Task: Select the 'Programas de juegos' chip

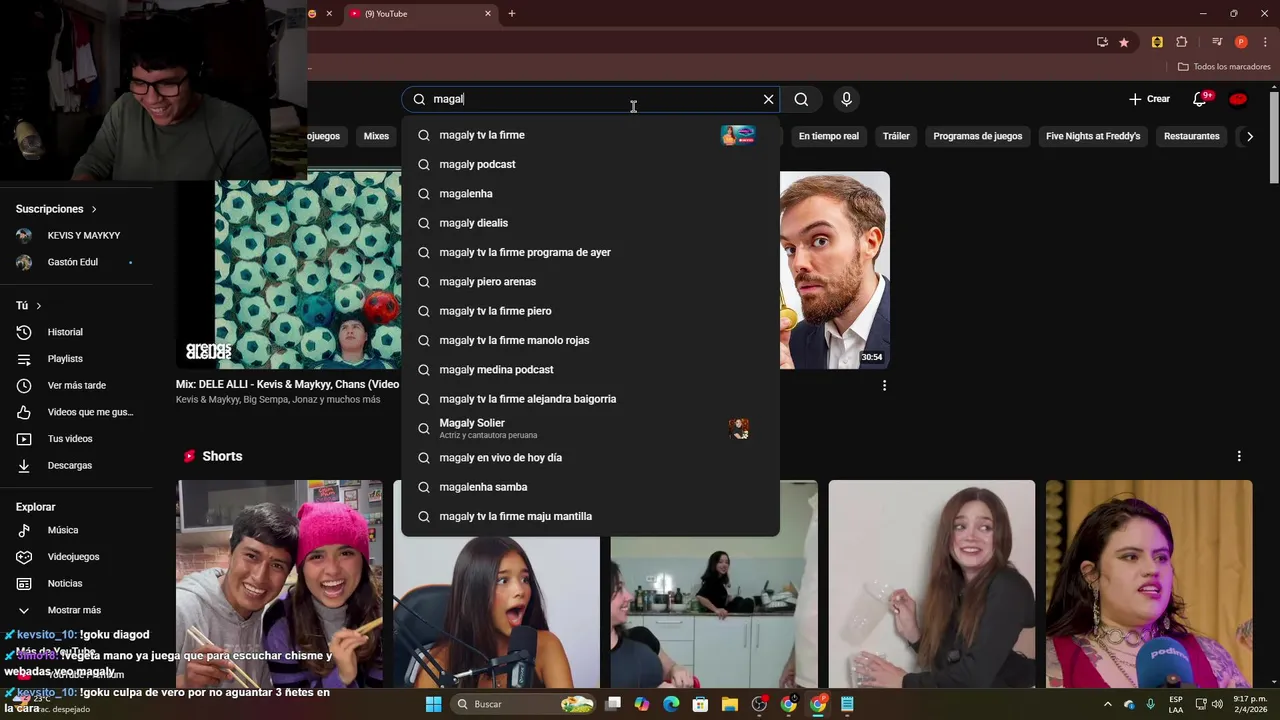Action: [x=977, y=136]
